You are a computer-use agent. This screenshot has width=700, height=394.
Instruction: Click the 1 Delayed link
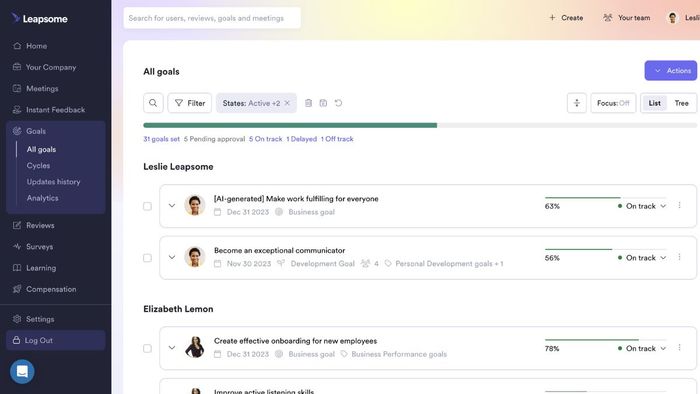(x=301, y=139)
